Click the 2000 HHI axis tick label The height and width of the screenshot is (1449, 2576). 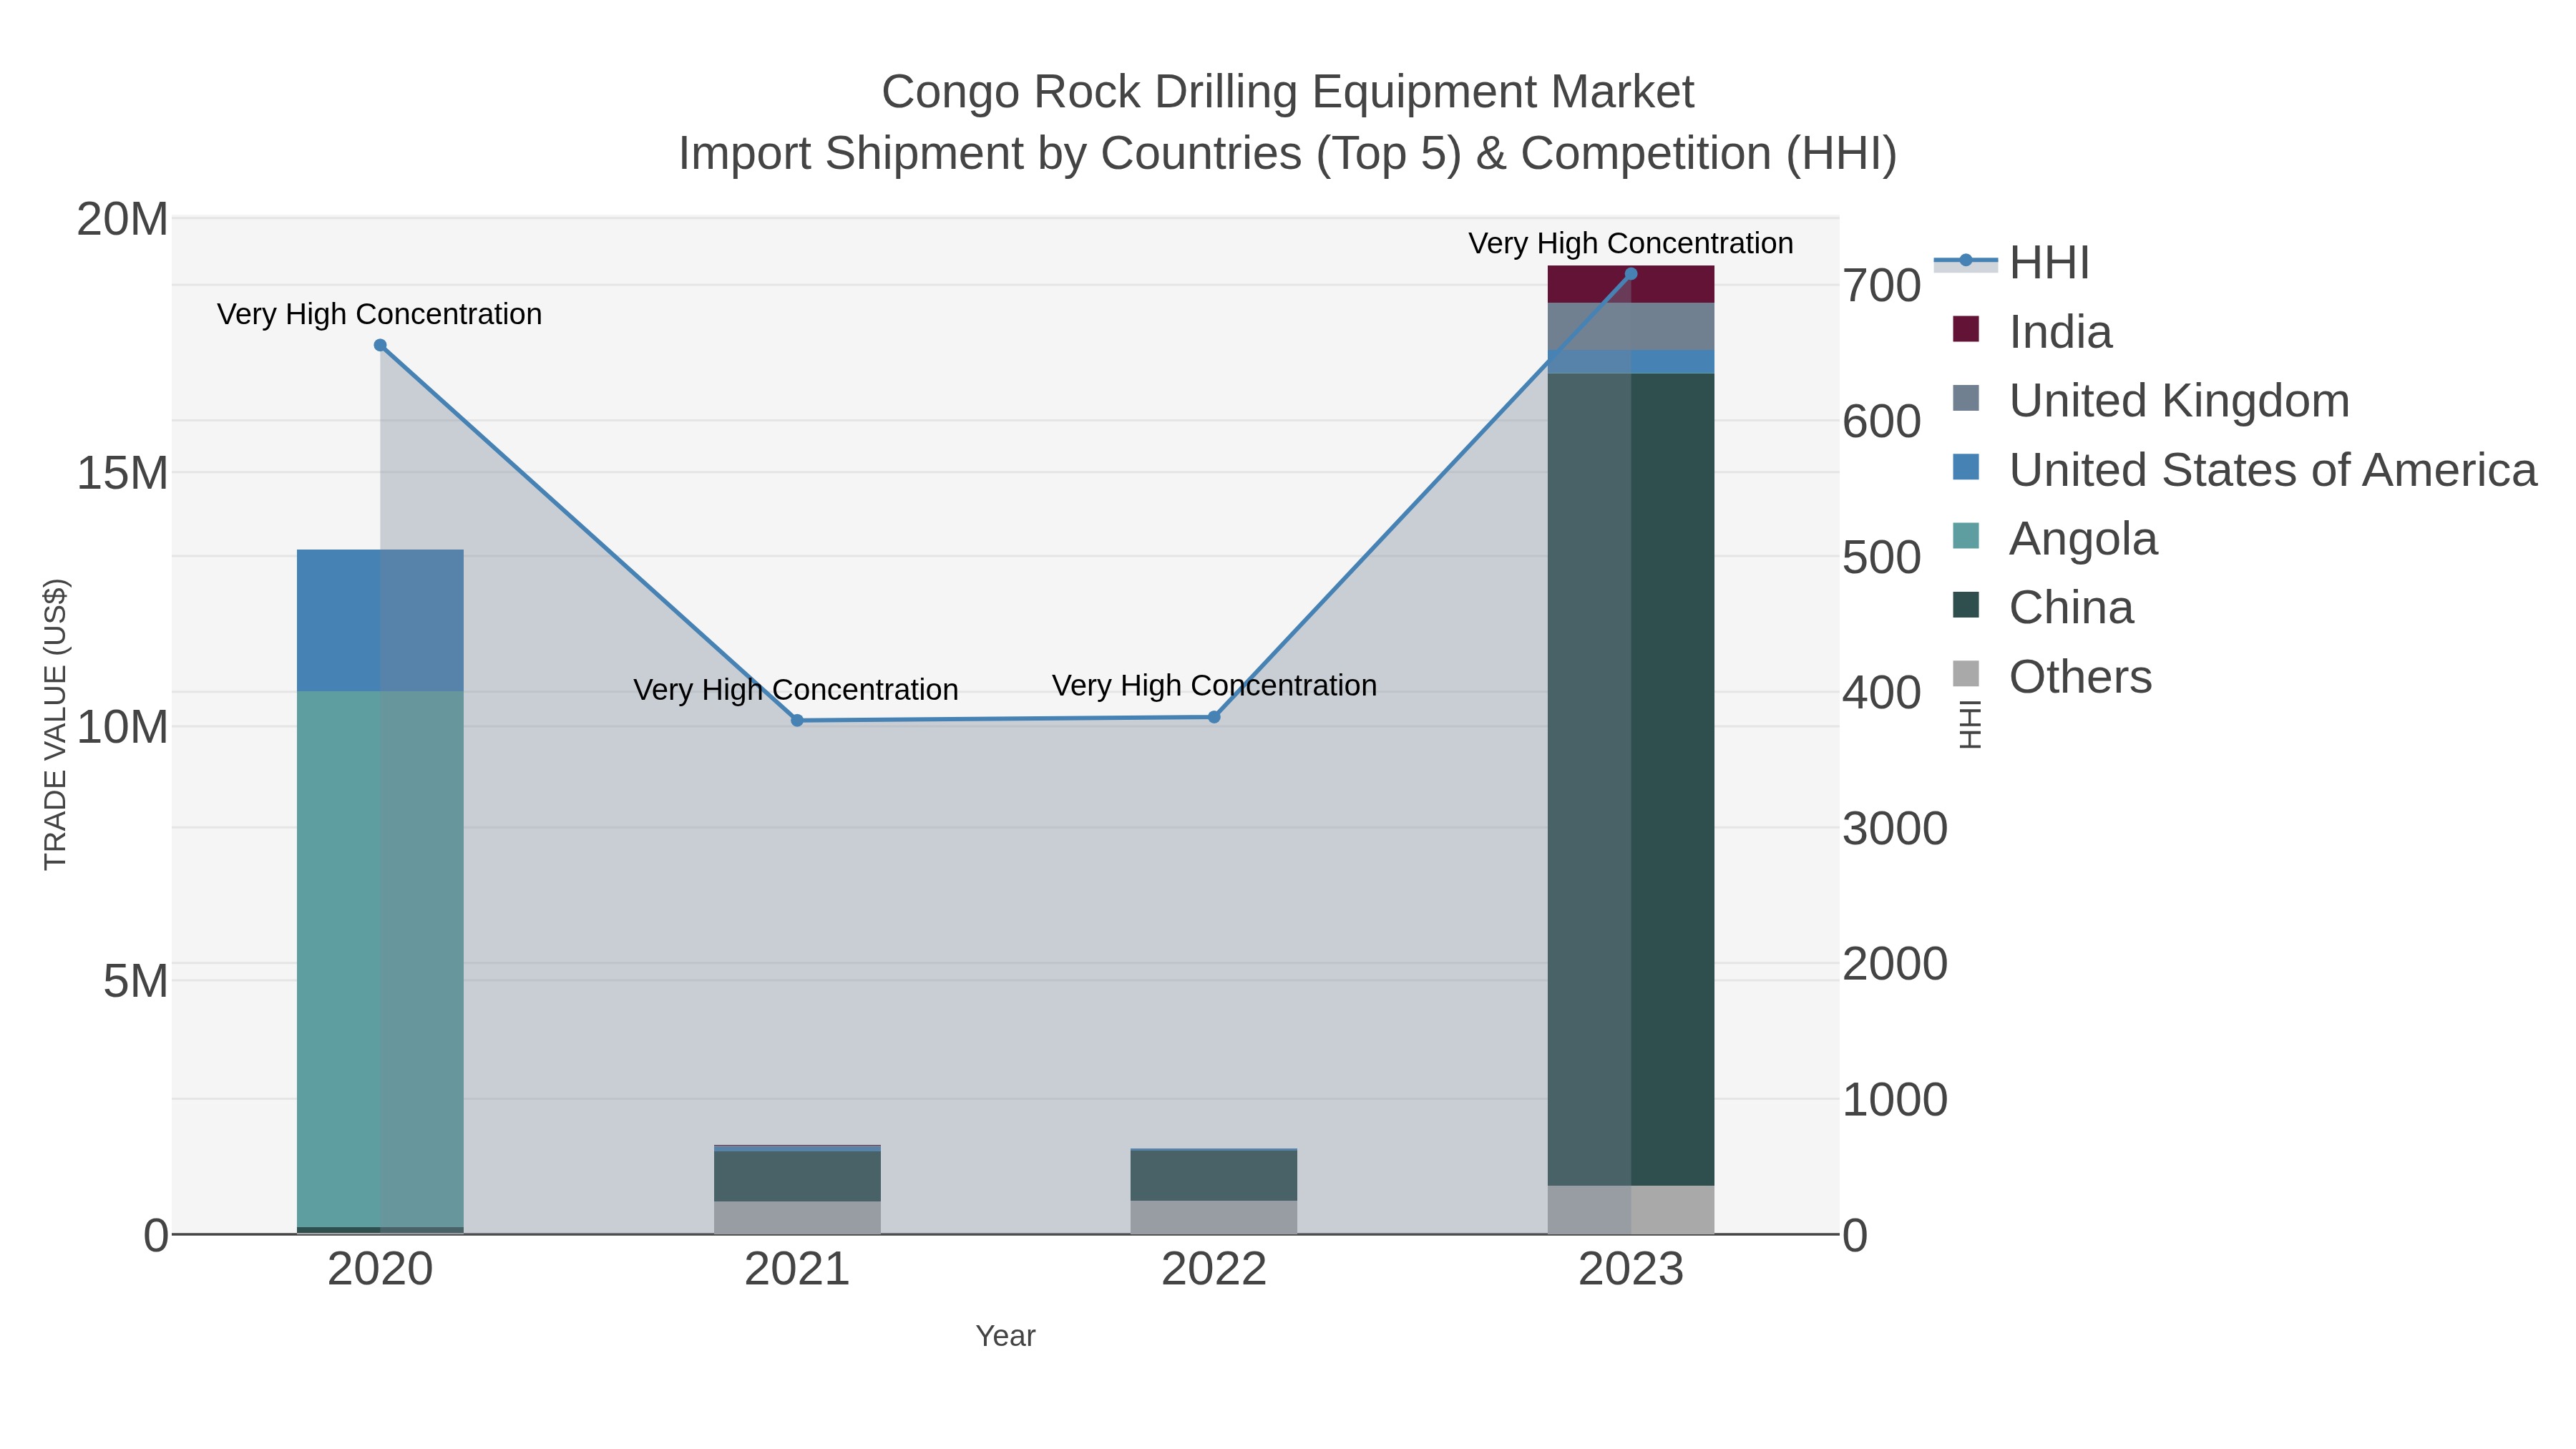(x=1895, y=964)
